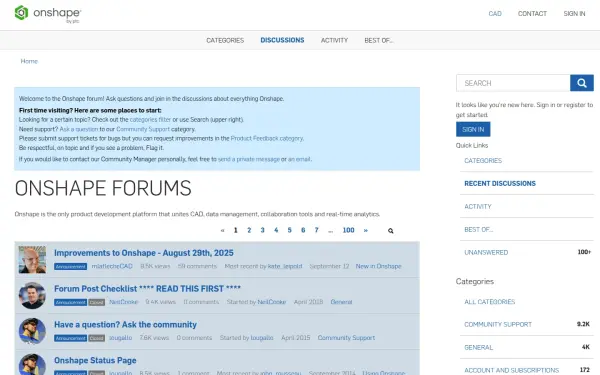The height and width of the screenshot is (375, 600).
Task: Switch to the DISCUSSIONS tab
Action: 282,40
